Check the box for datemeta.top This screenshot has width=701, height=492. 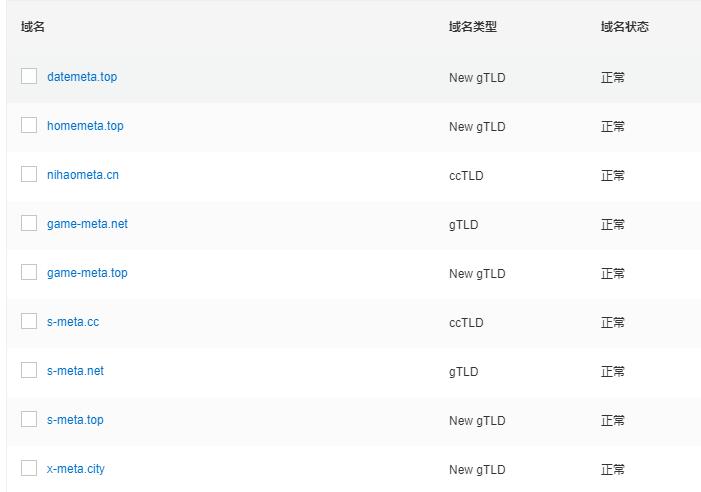(x=29, y=76)
